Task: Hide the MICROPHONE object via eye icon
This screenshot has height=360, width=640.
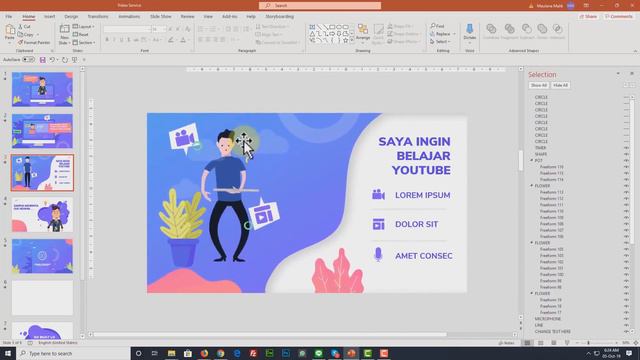Action: click(627, 319)
